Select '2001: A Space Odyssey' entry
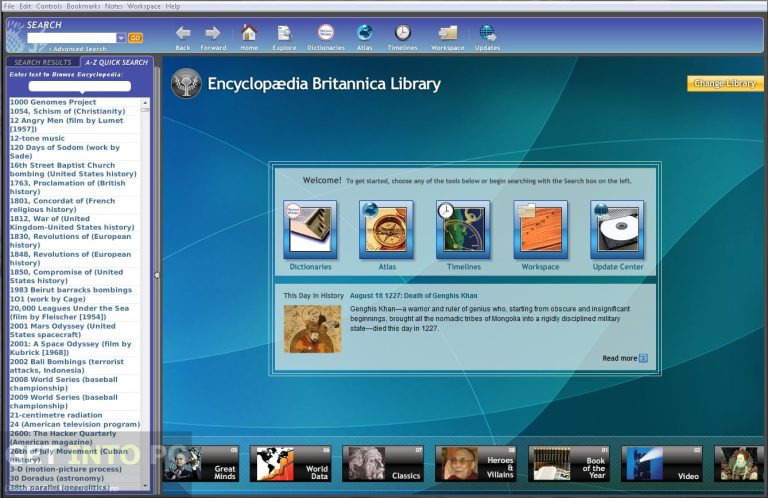 coord(74,348)
